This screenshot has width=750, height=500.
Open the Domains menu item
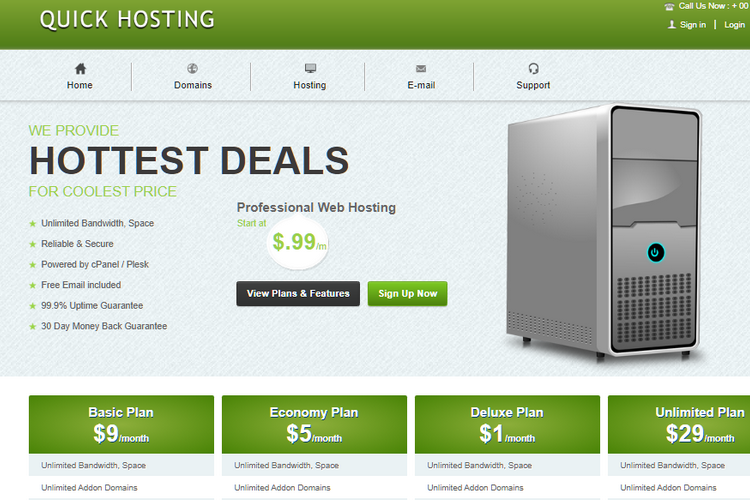coord(193,85)
